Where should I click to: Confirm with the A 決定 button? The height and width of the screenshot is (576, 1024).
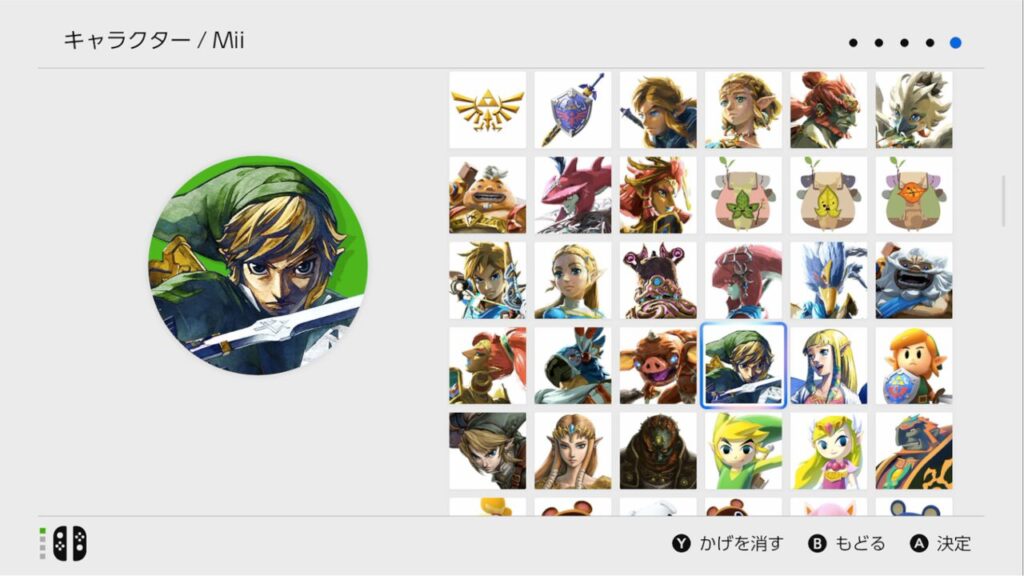940,543
